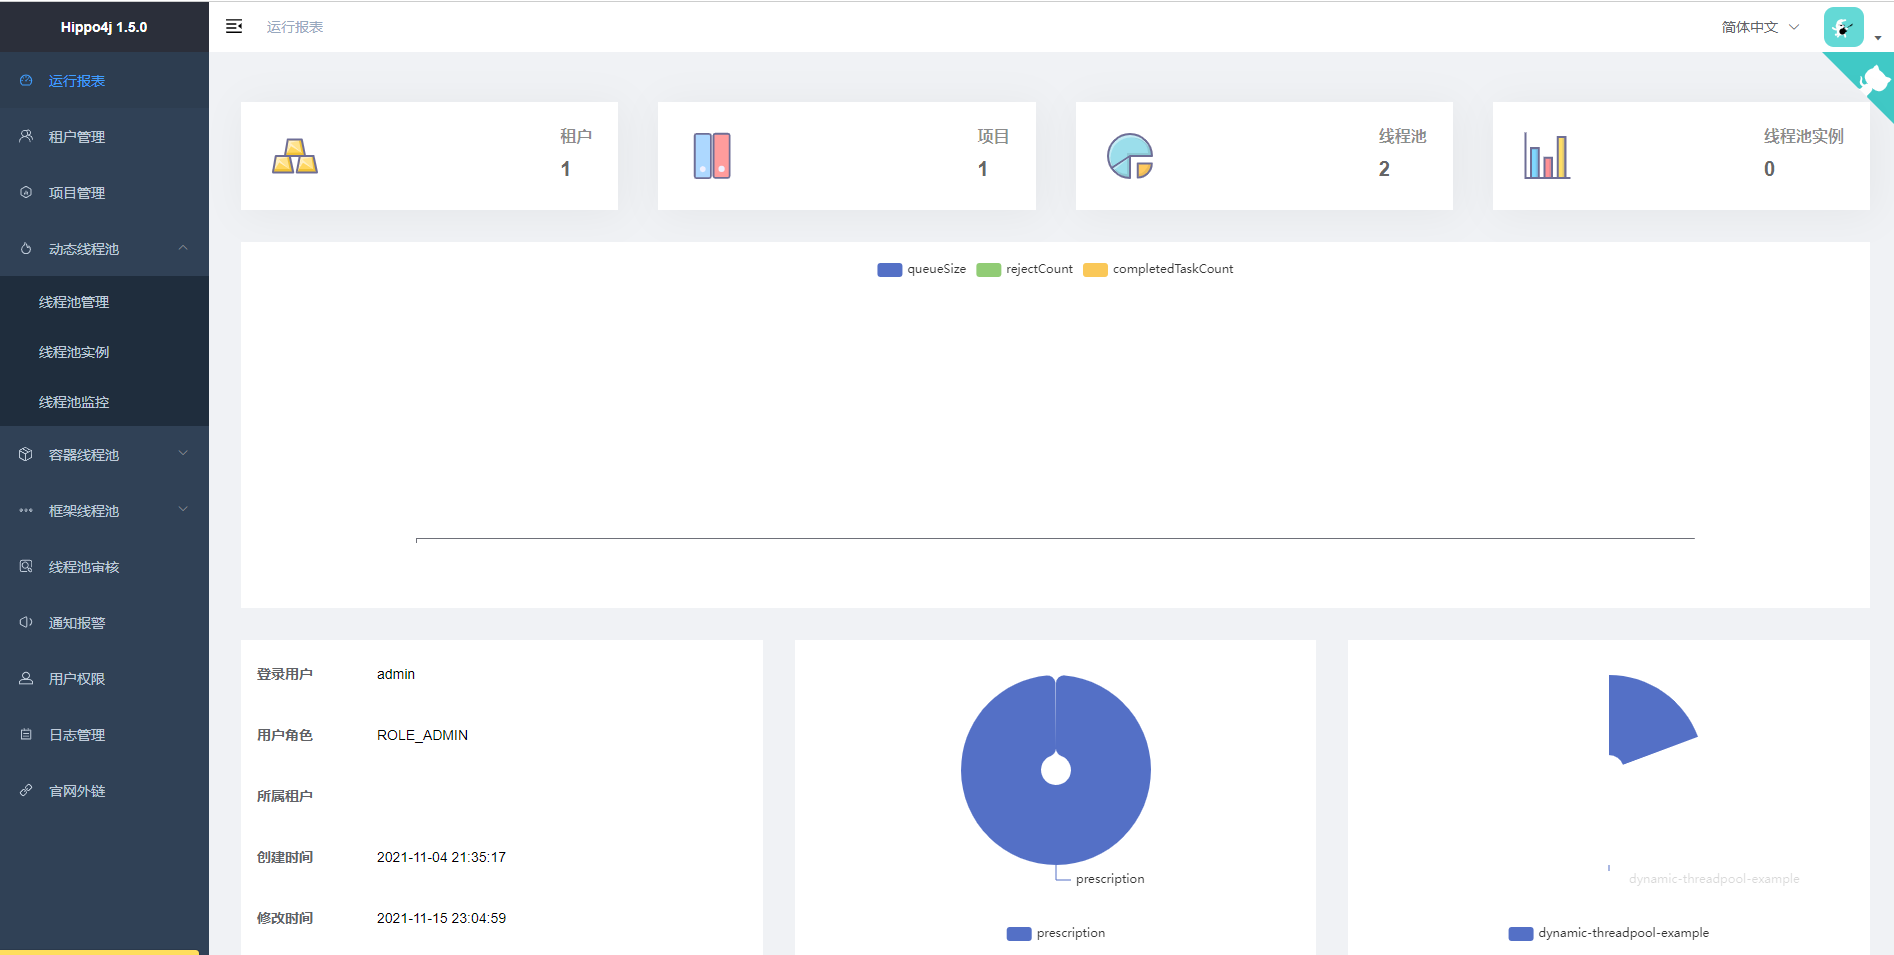Toggle rejectCount series in chart legend
Image resolution: width=1894 pixels, height=955 pixels.
(x=1024, y=269)
